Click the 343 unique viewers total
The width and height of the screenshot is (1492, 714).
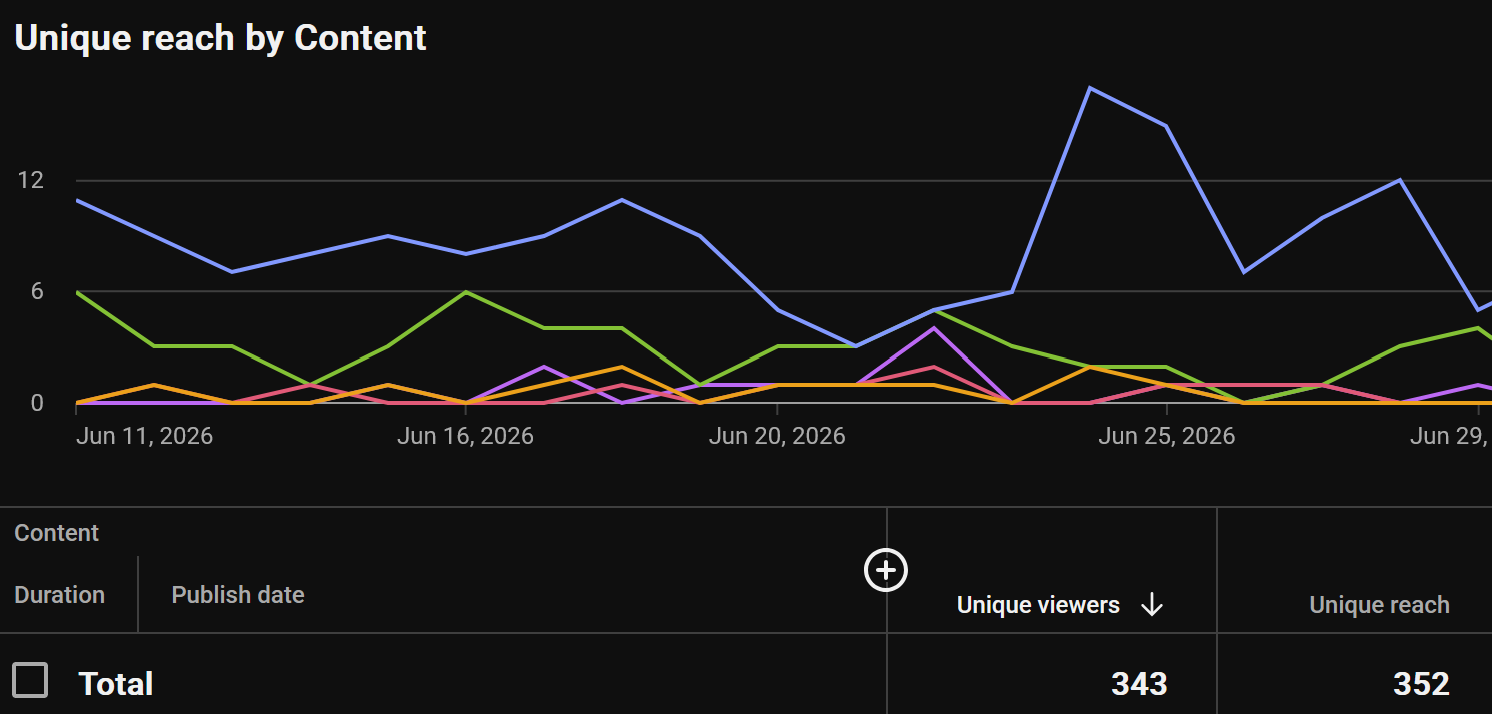(1139, 684)
